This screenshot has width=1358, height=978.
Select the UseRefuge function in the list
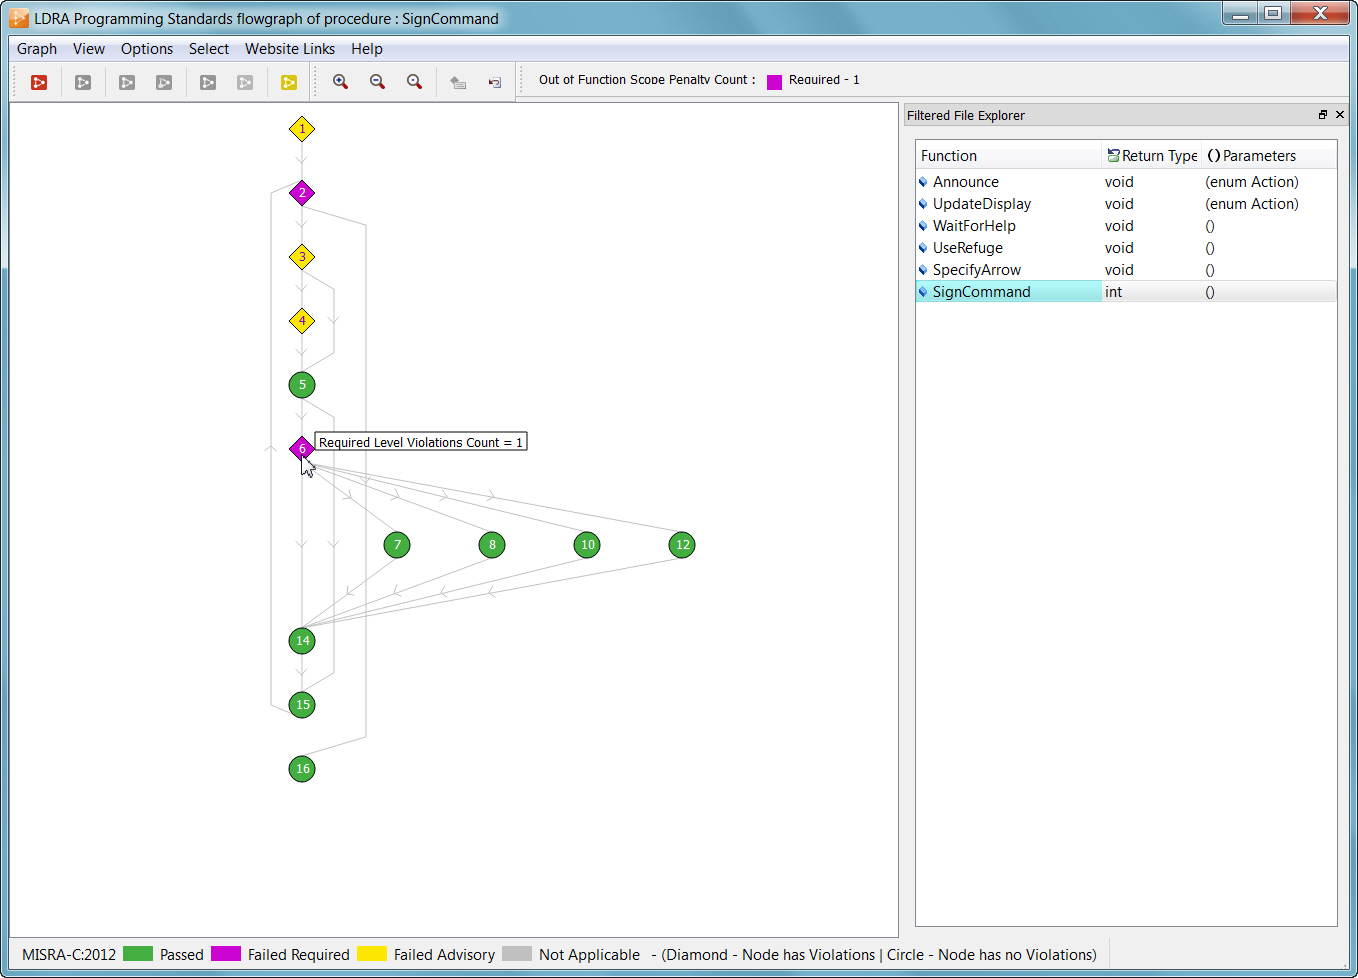click(968, 248)
